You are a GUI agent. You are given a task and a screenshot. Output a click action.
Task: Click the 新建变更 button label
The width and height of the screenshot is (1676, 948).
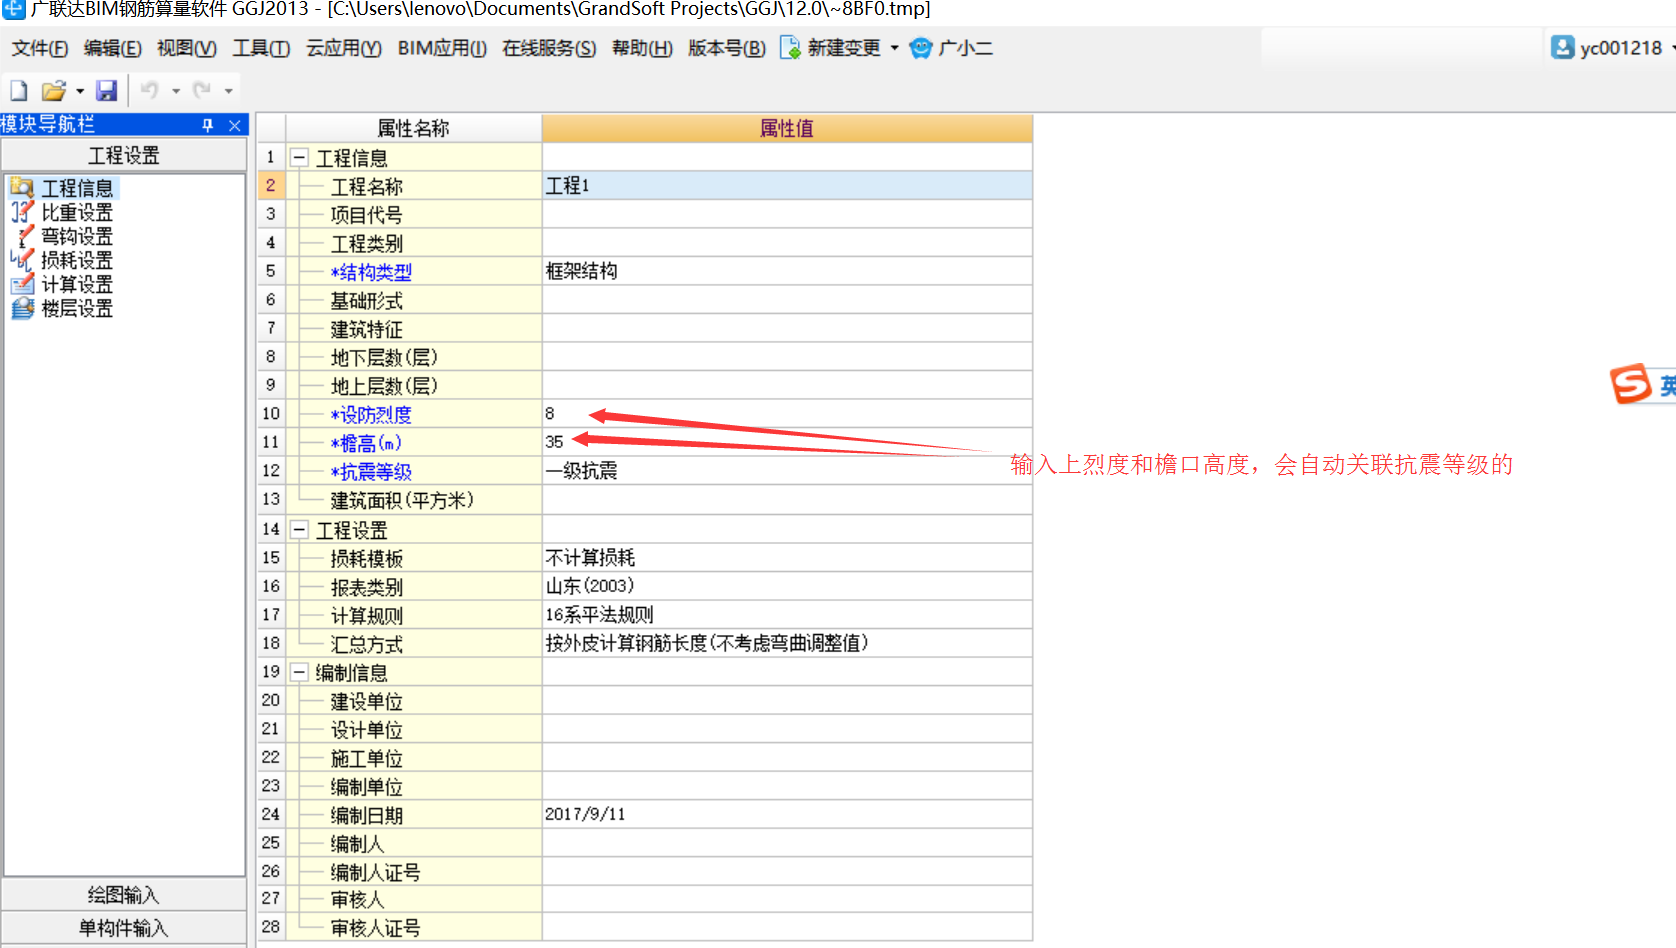(844, 48)
